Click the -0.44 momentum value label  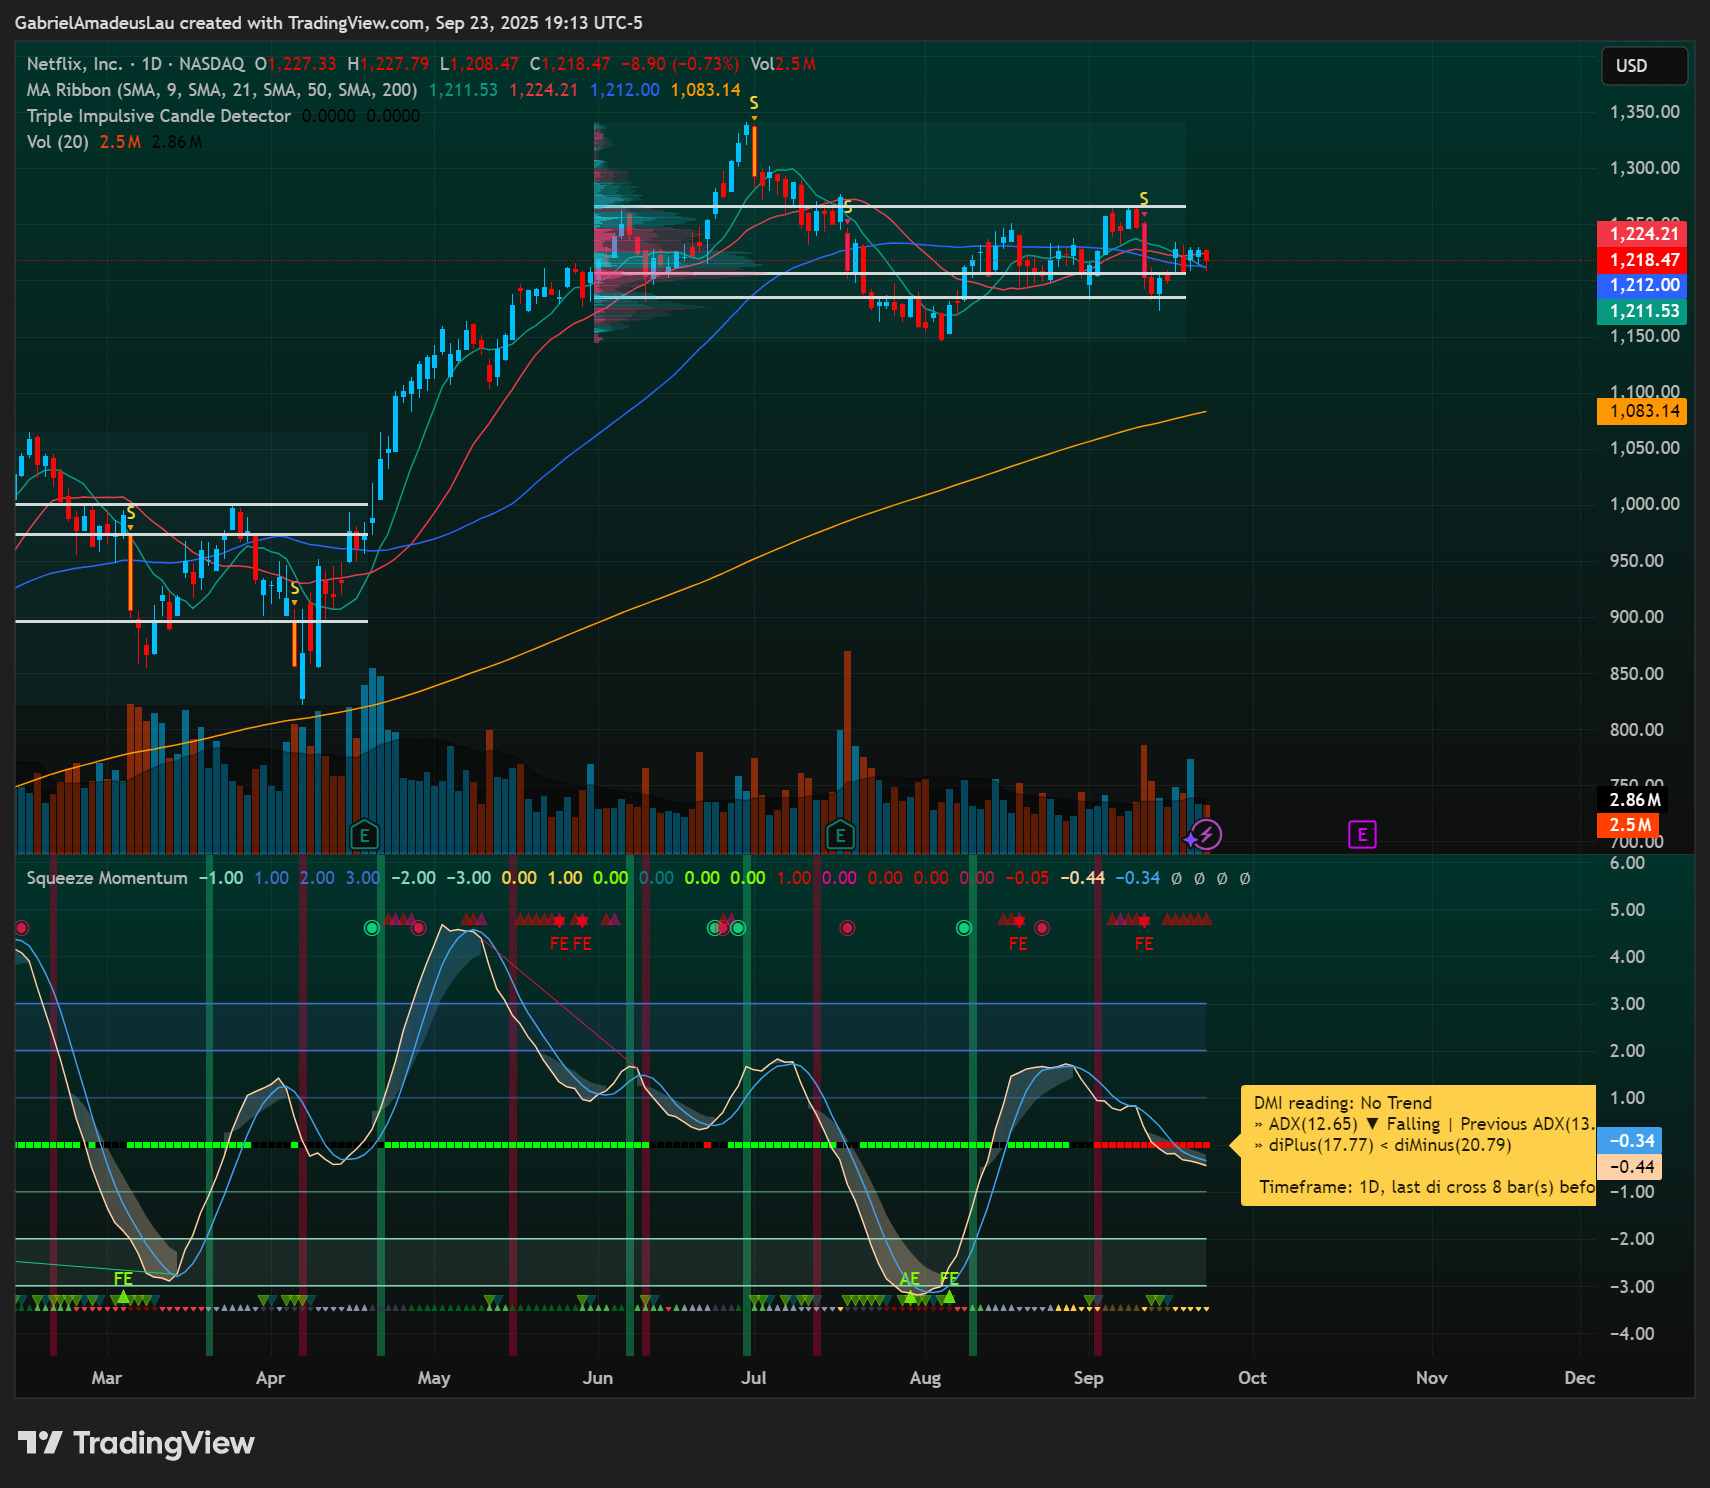click(x=1629, y=1167)
